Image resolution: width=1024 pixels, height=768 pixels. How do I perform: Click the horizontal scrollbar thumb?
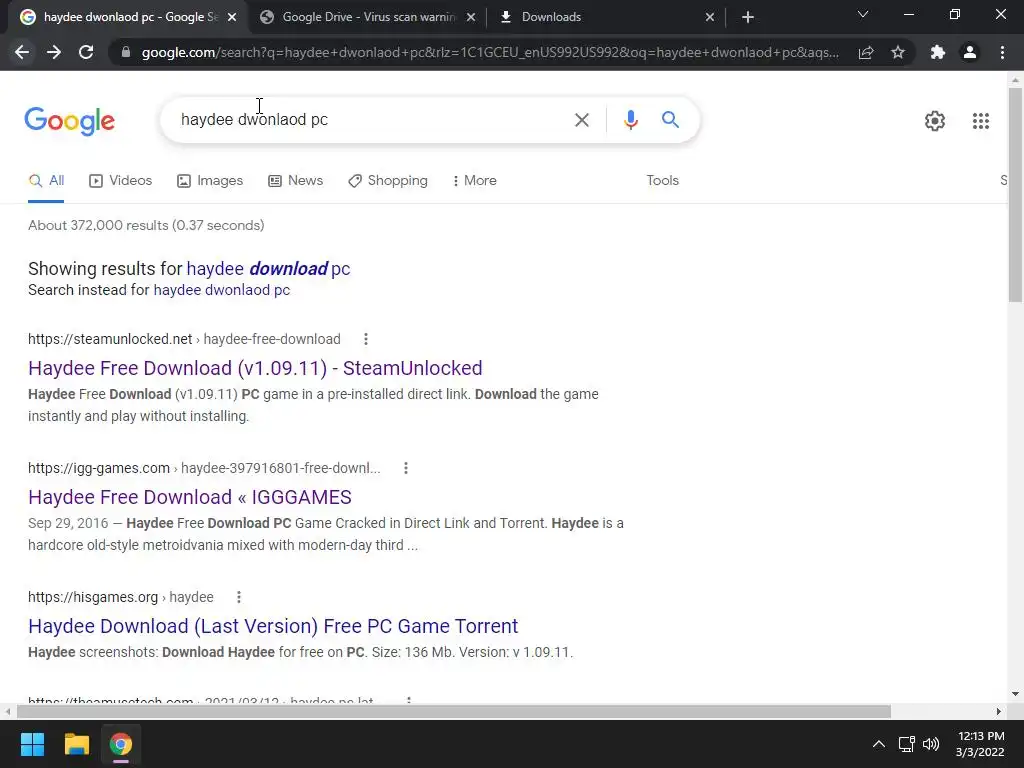pos(454,711)
